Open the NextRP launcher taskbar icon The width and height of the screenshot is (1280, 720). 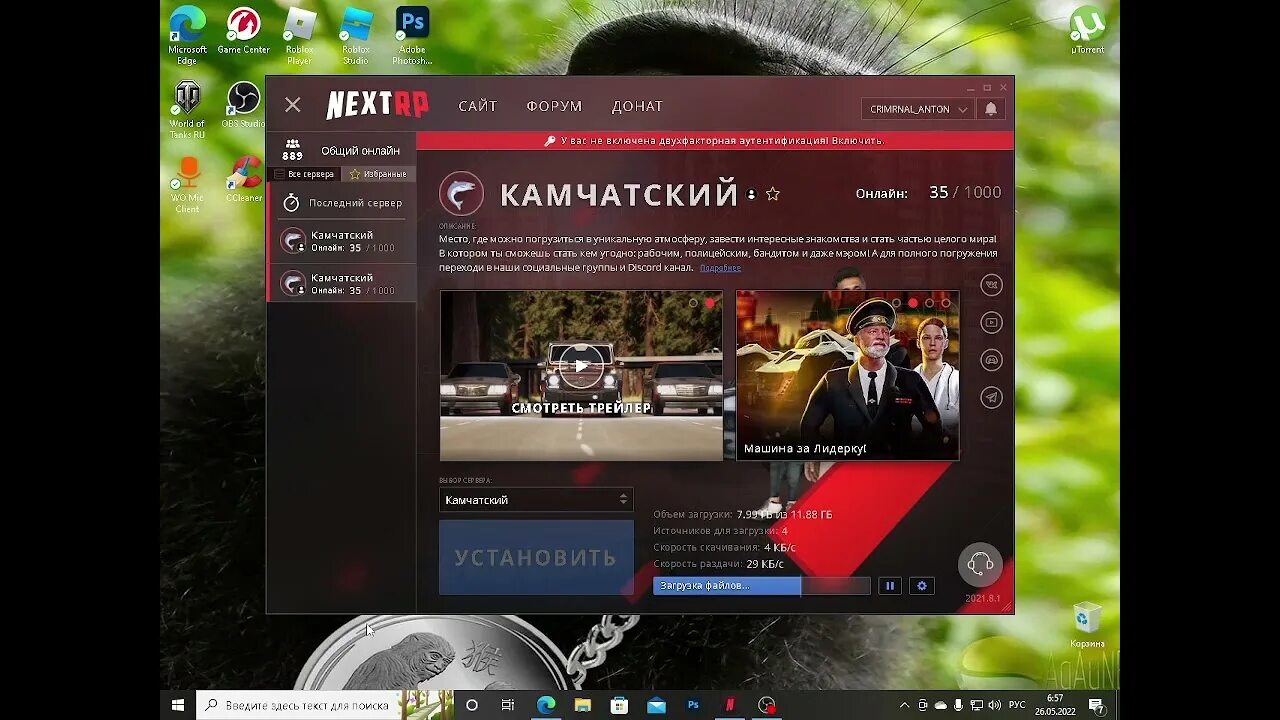pos(730,705)
